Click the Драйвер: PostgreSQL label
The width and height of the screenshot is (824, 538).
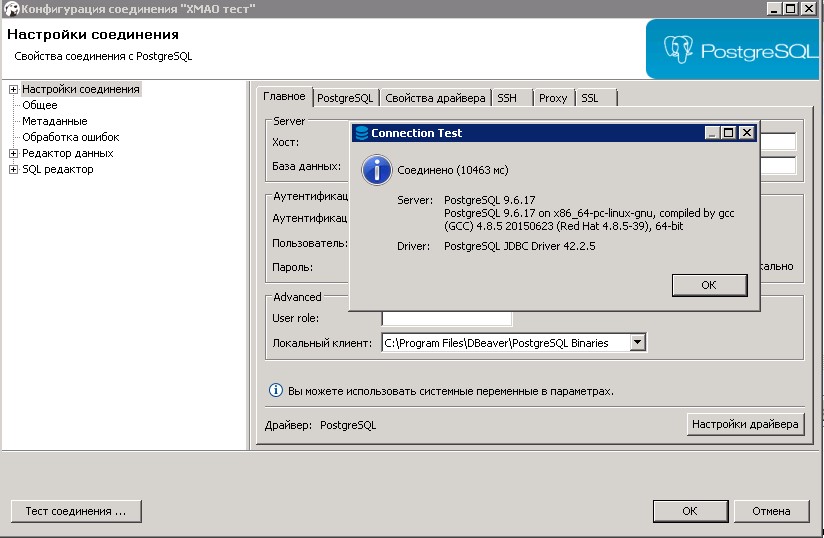tap(321, 425)
